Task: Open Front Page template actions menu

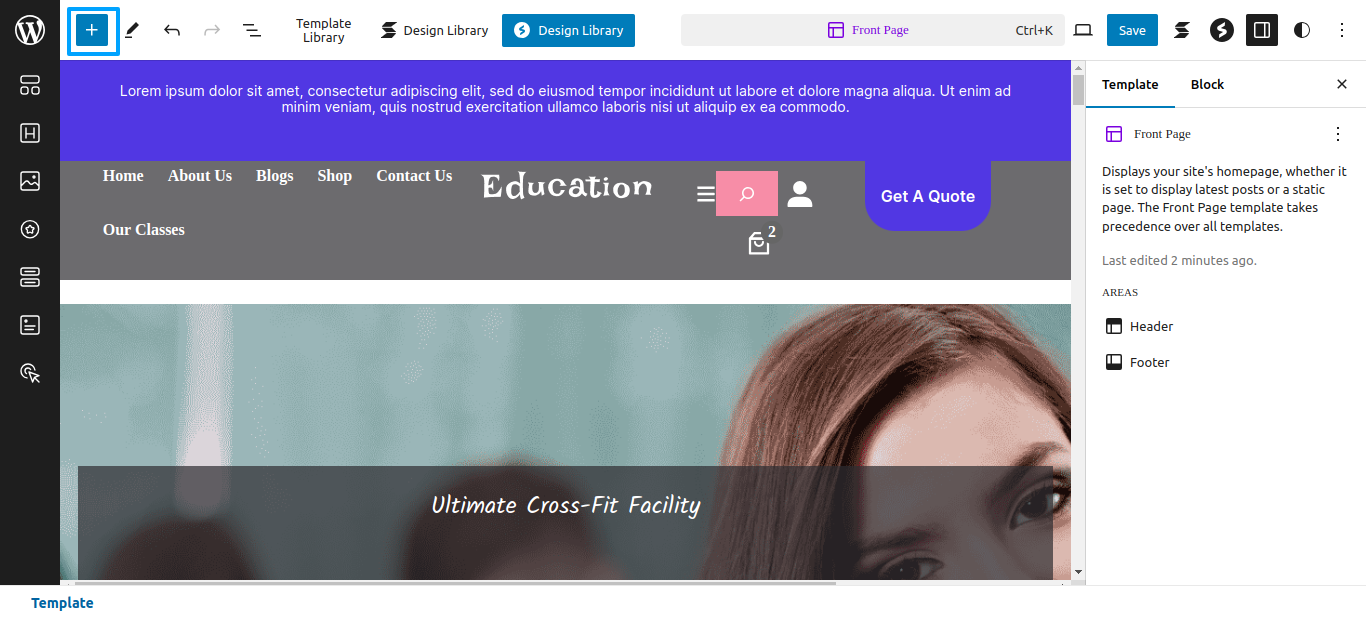Action: (1338, 134)
